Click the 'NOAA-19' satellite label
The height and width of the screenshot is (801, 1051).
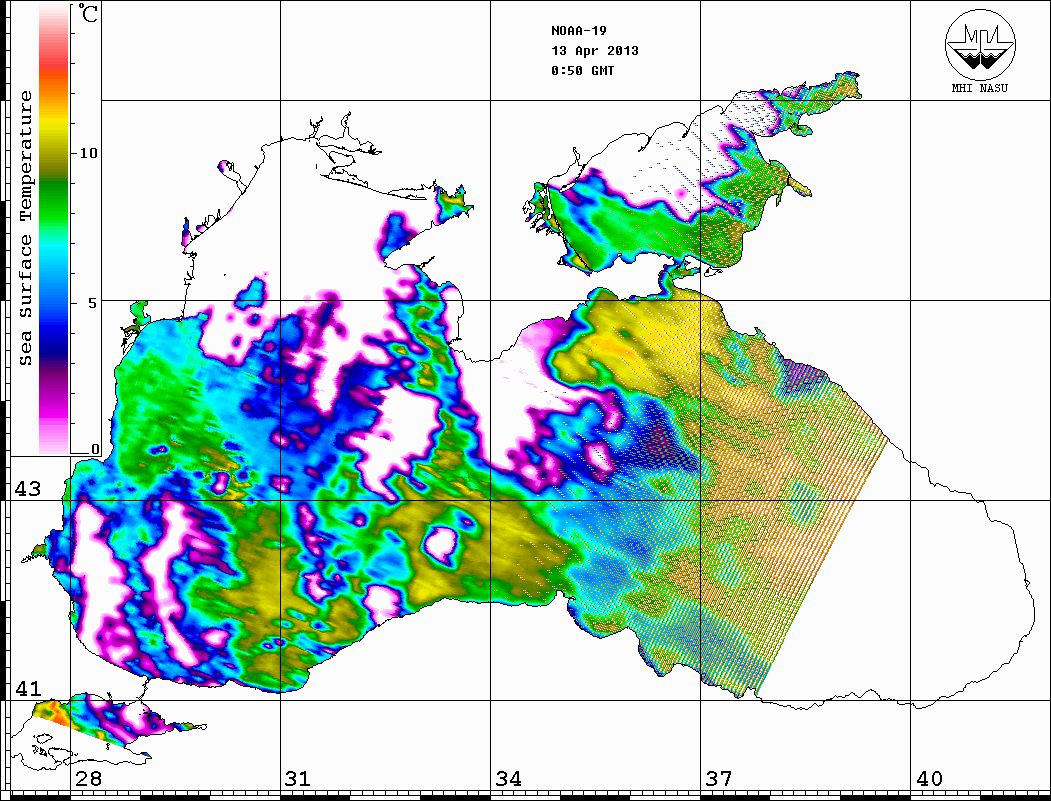[579, 31]
